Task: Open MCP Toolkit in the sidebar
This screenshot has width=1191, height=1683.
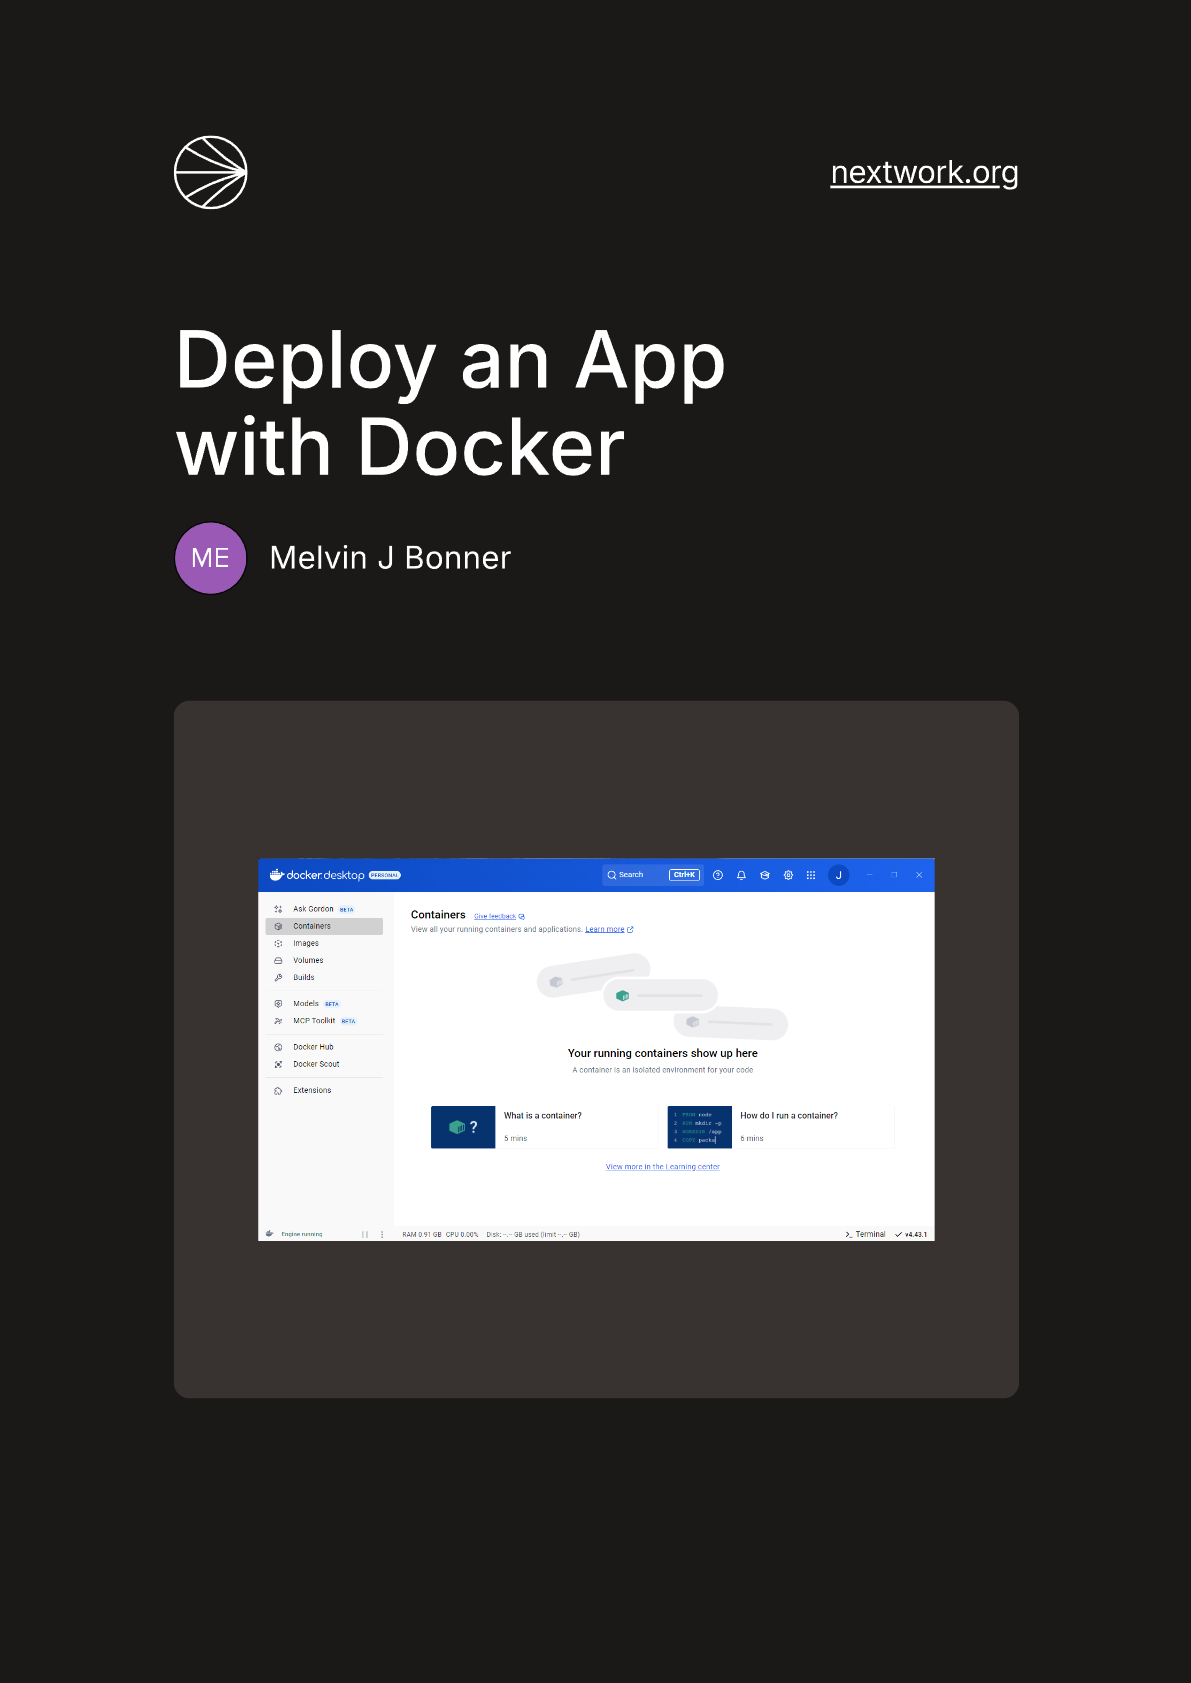Action: [324, 1021]
